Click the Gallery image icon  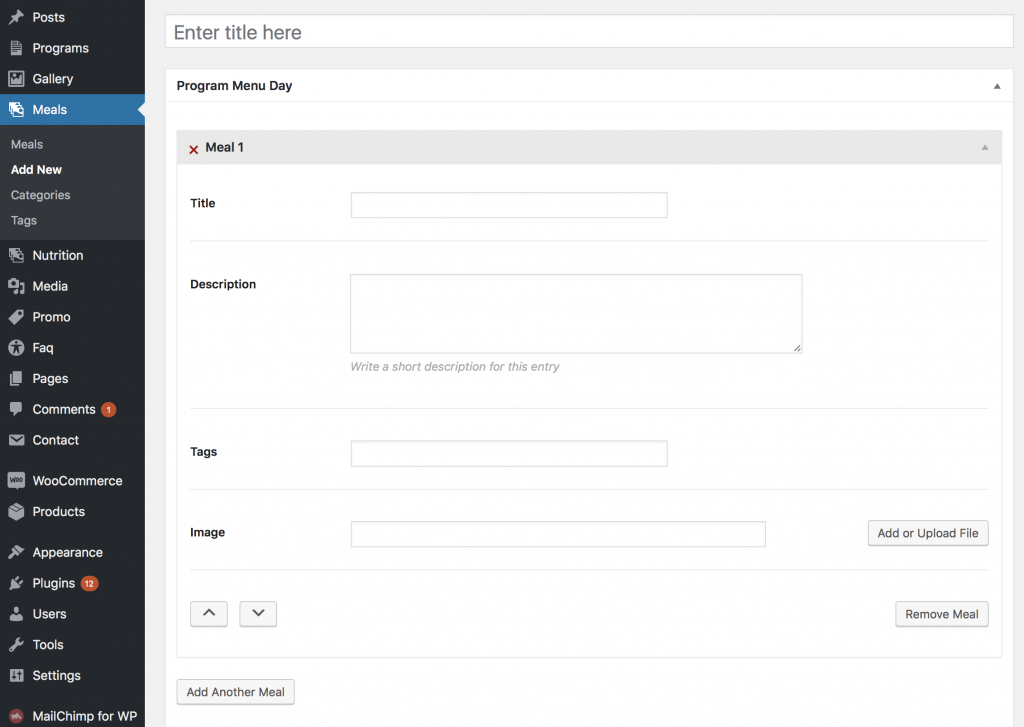(x=16, y=78)
